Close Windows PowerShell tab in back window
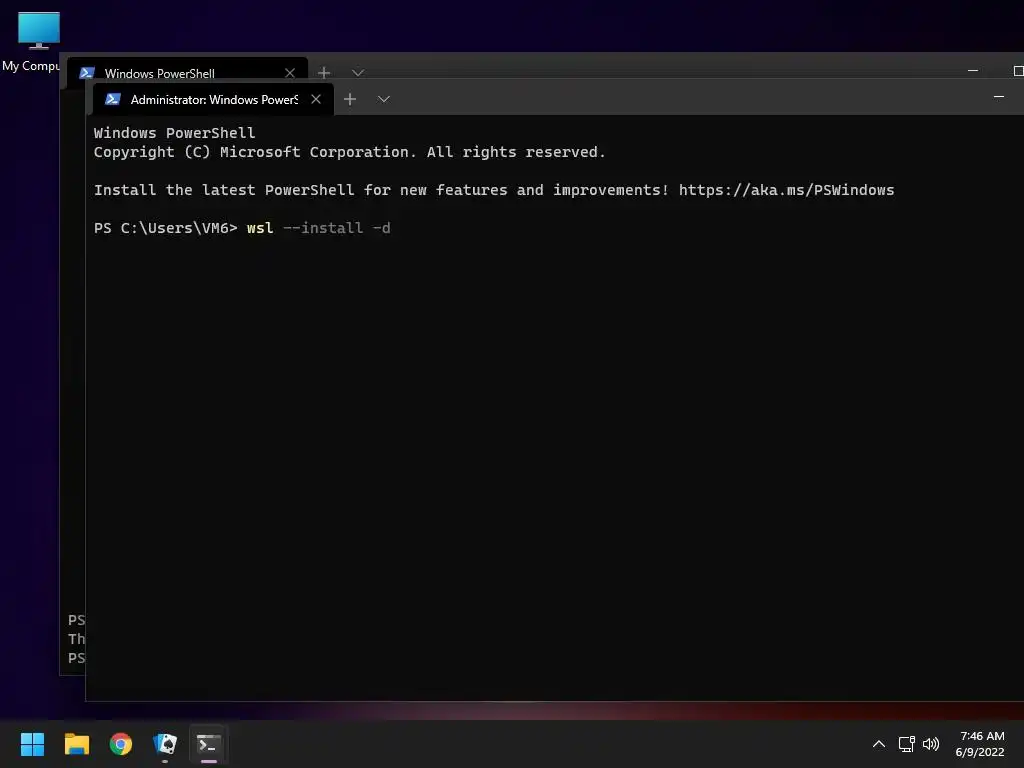Viewport: 1024px width, 768px height. pyautogui.click(x=290, y=73)
